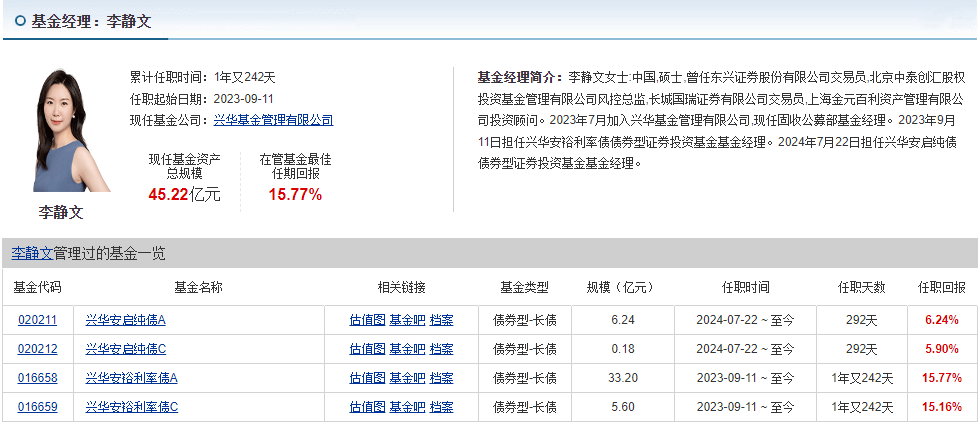Open 档案 for 兴华安裕利率债C

[442, 407]
